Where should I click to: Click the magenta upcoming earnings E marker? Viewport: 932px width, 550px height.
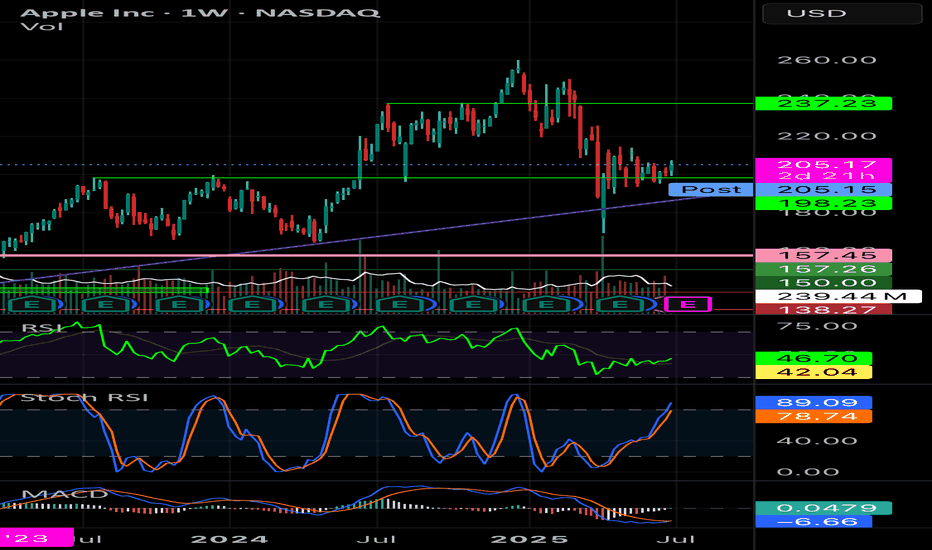[688, 304]
